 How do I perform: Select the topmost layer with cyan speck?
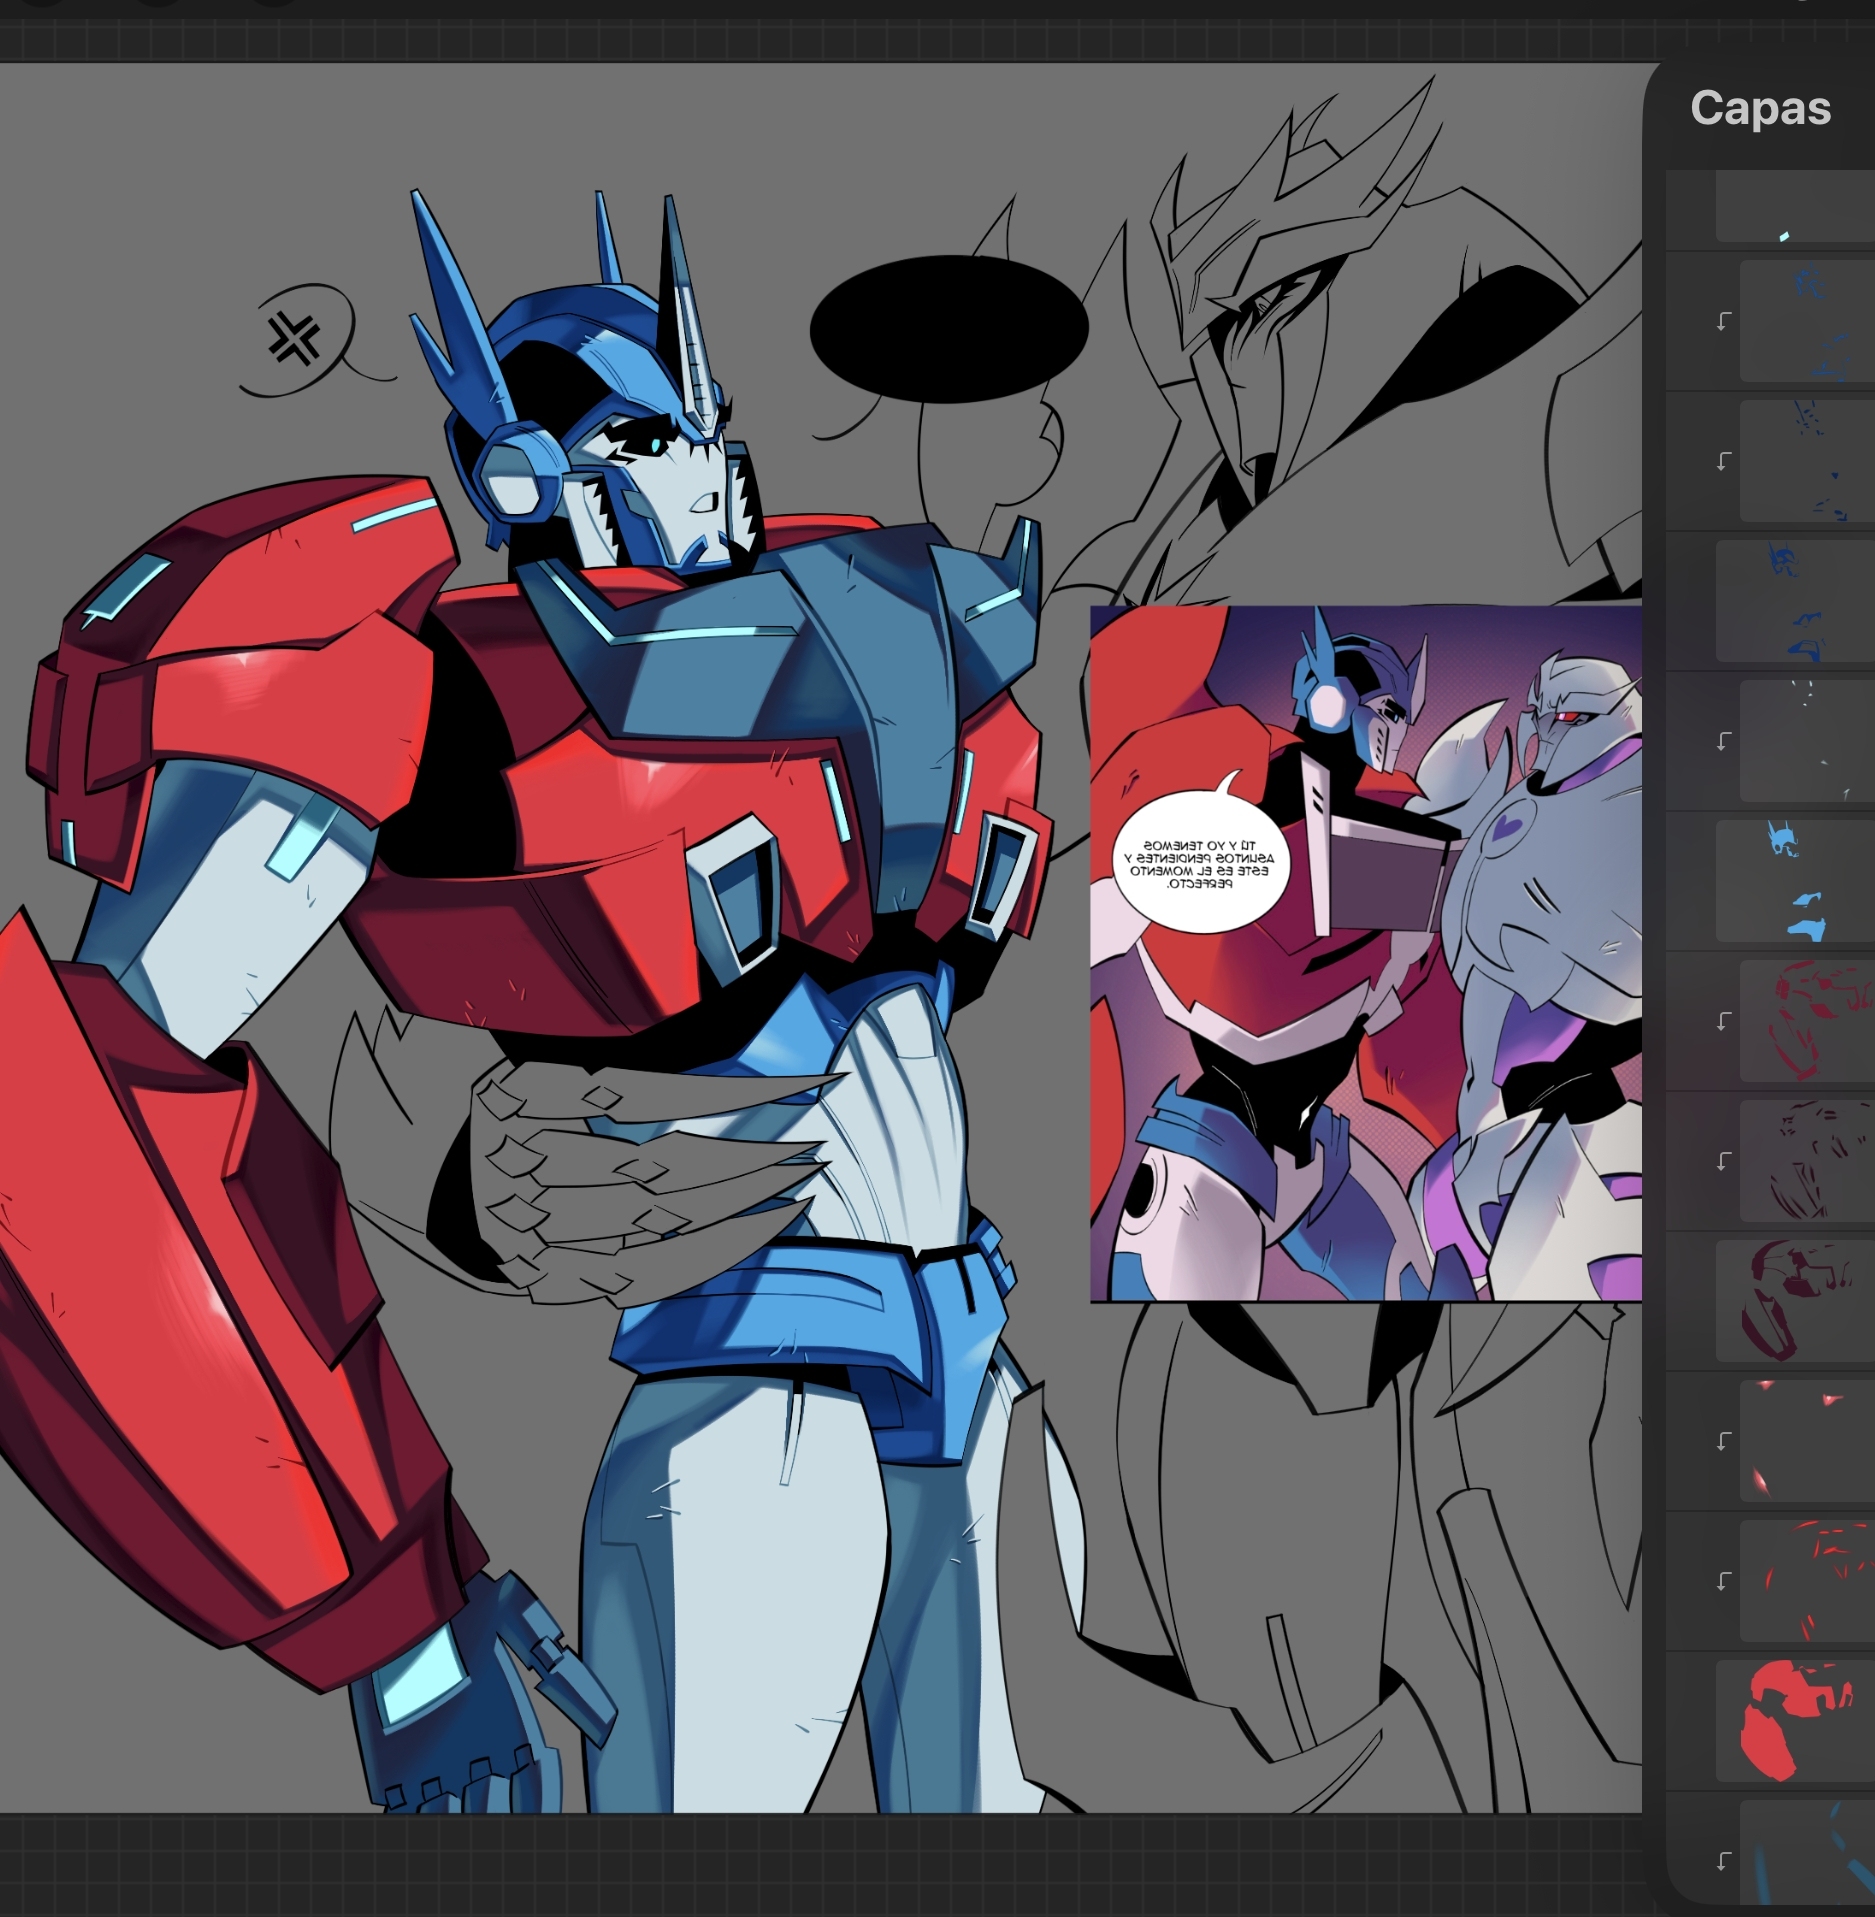point(1795,207)
